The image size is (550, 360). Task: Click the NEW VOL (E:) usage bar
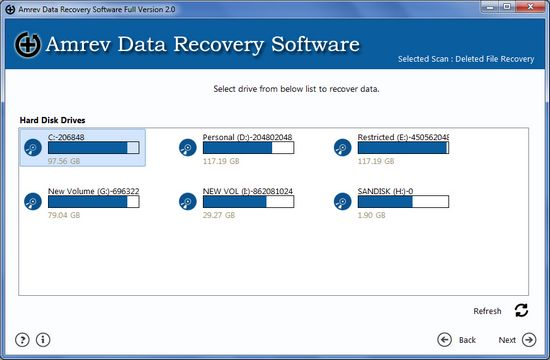[x=248, y=202]
